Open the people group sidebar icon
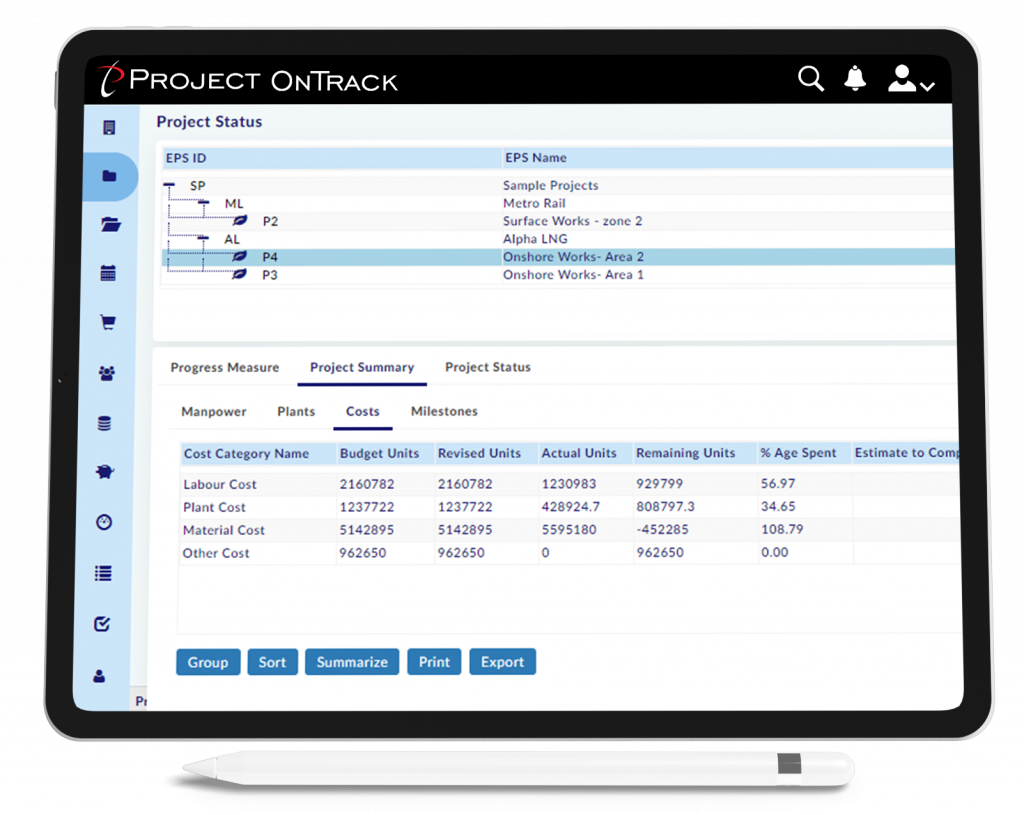 click(106, 373)
